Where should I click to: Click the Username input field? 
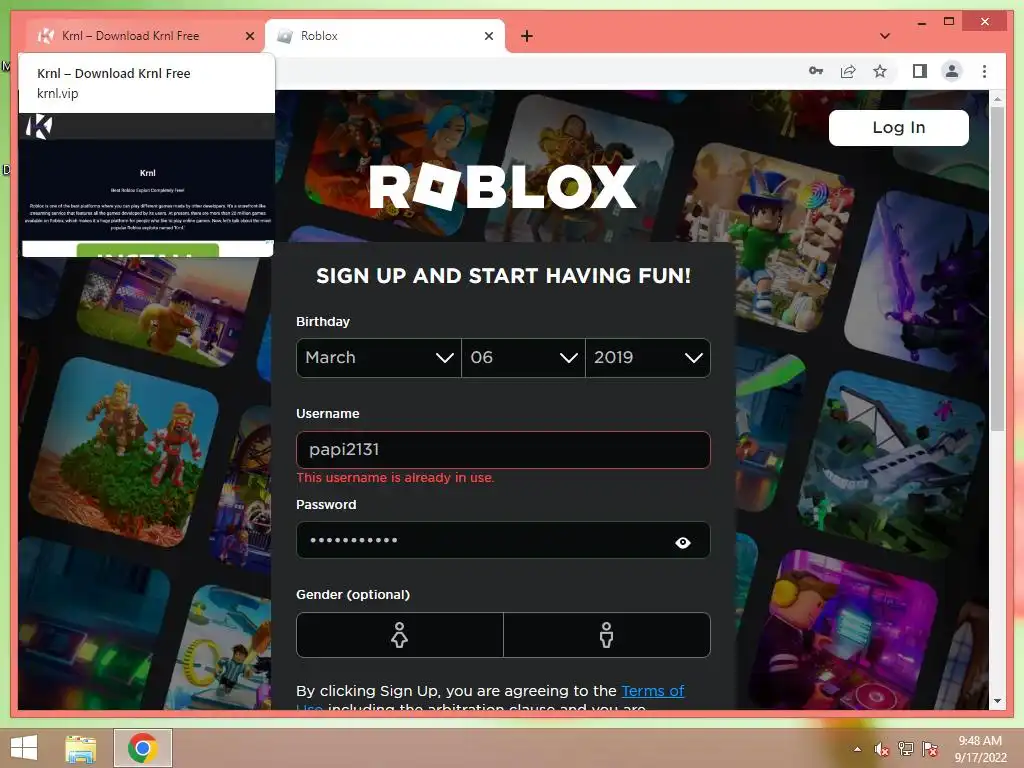tap(503, 449)
